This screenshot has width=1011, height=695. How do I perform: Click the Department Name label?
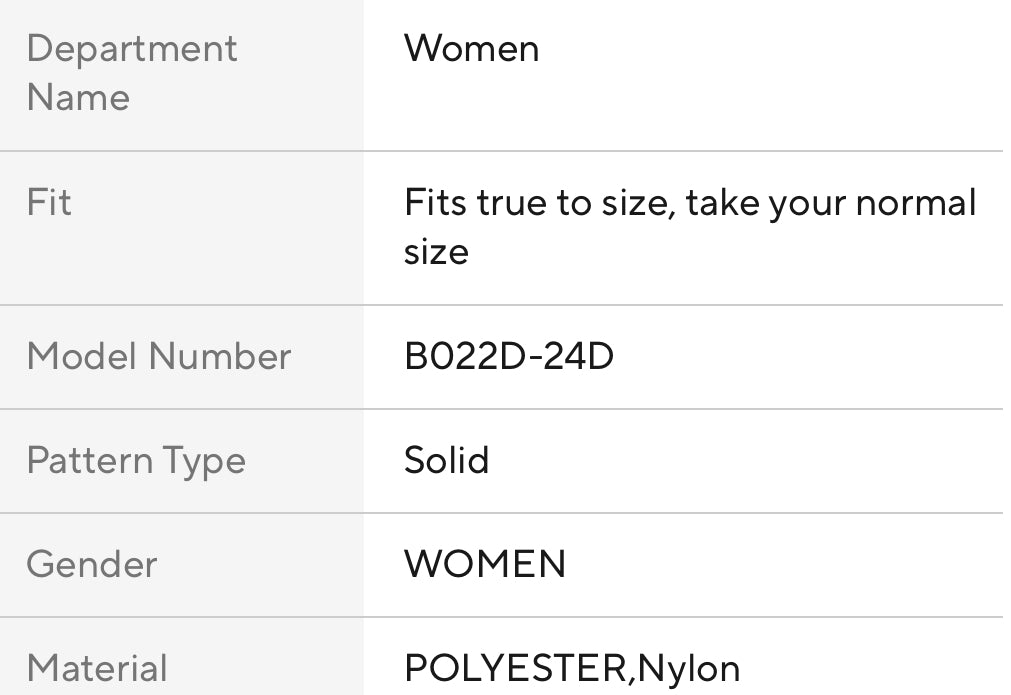[x=132, y=73]
